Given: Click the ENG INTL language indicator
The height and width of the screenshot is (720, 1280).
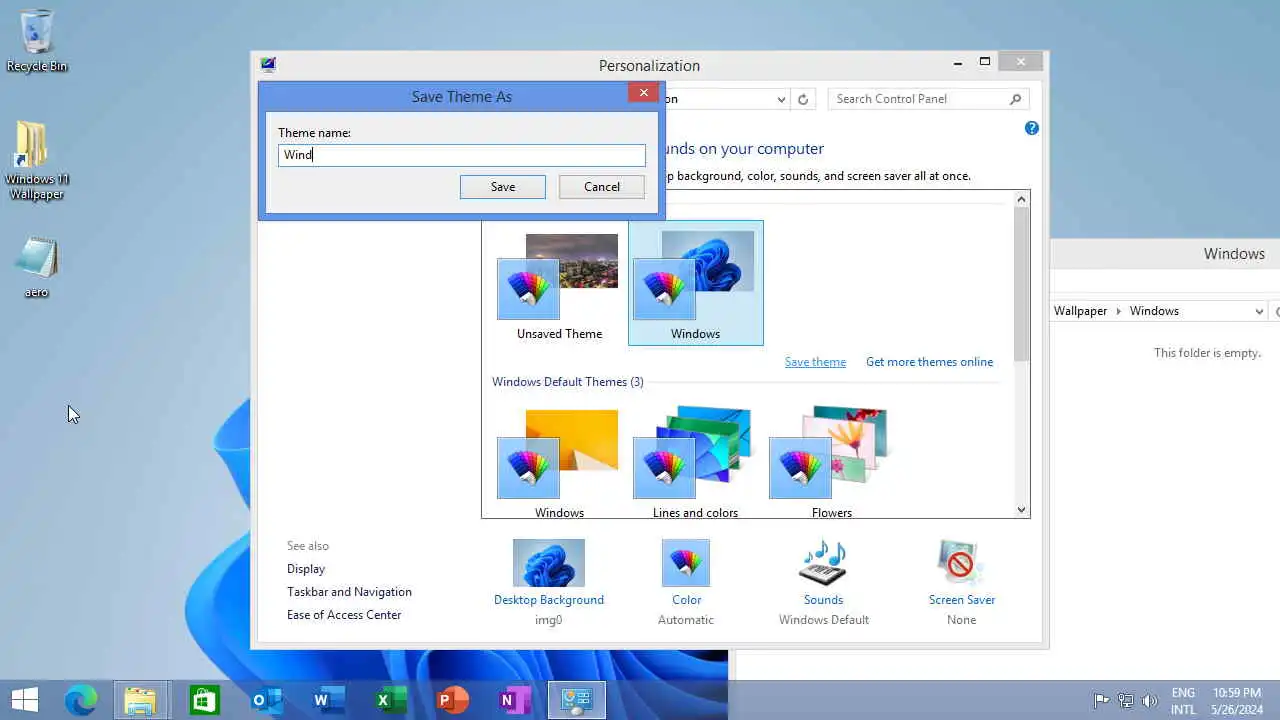Looking at the screenshot, I should click(x=1183, y=701).
